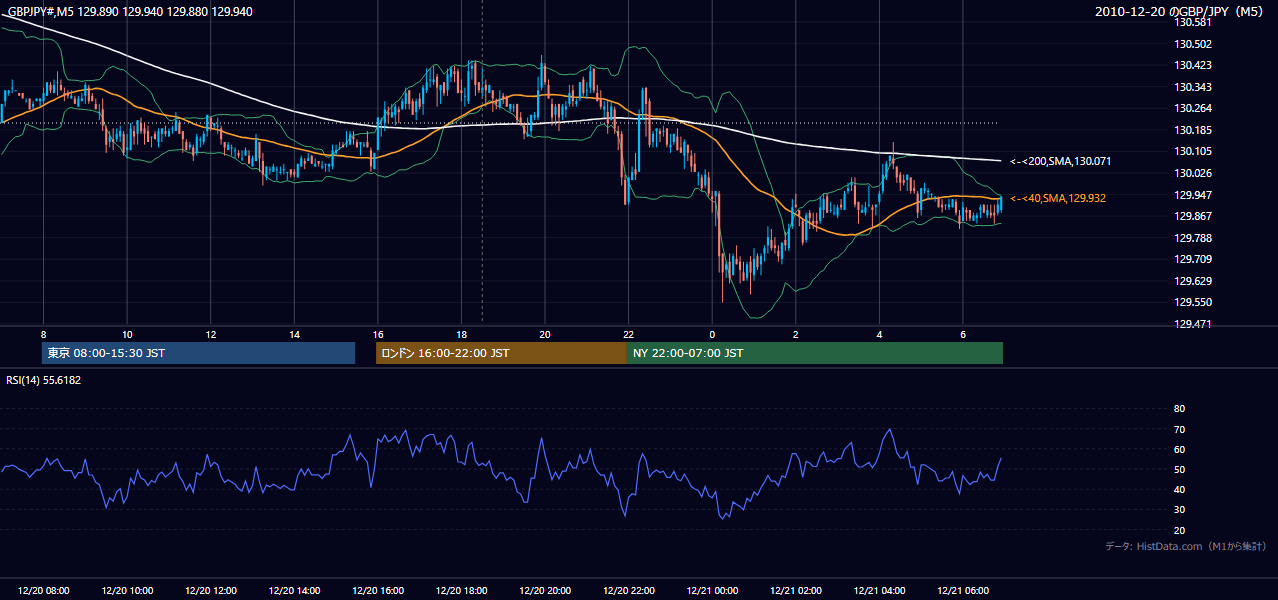Click price axis value 130.581

(x=1192, y=22)
